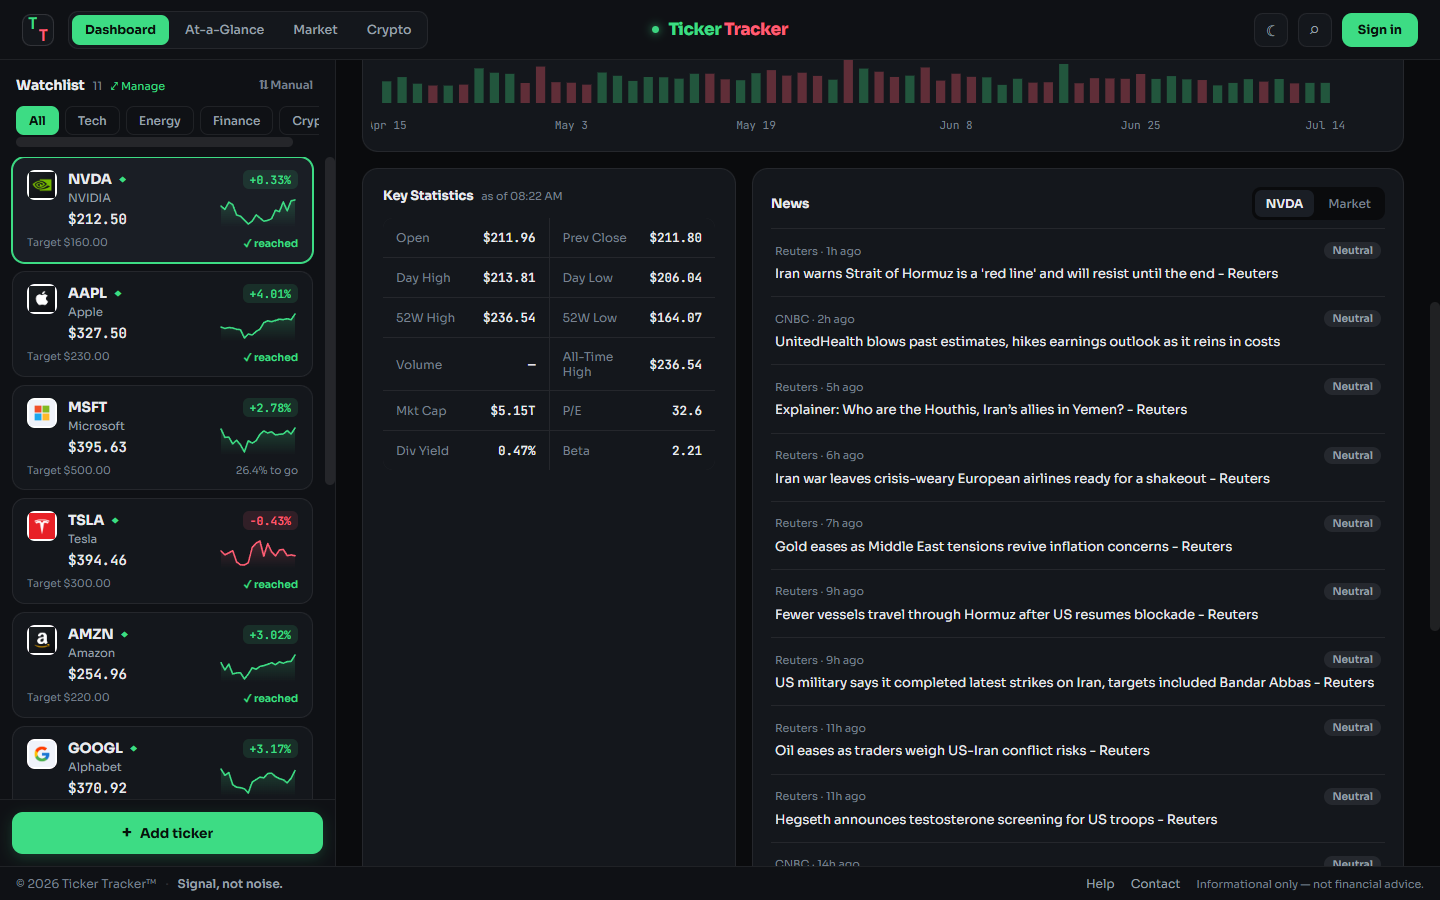
Task: Click the May 19 chart axis label
Action: [756, 126]
